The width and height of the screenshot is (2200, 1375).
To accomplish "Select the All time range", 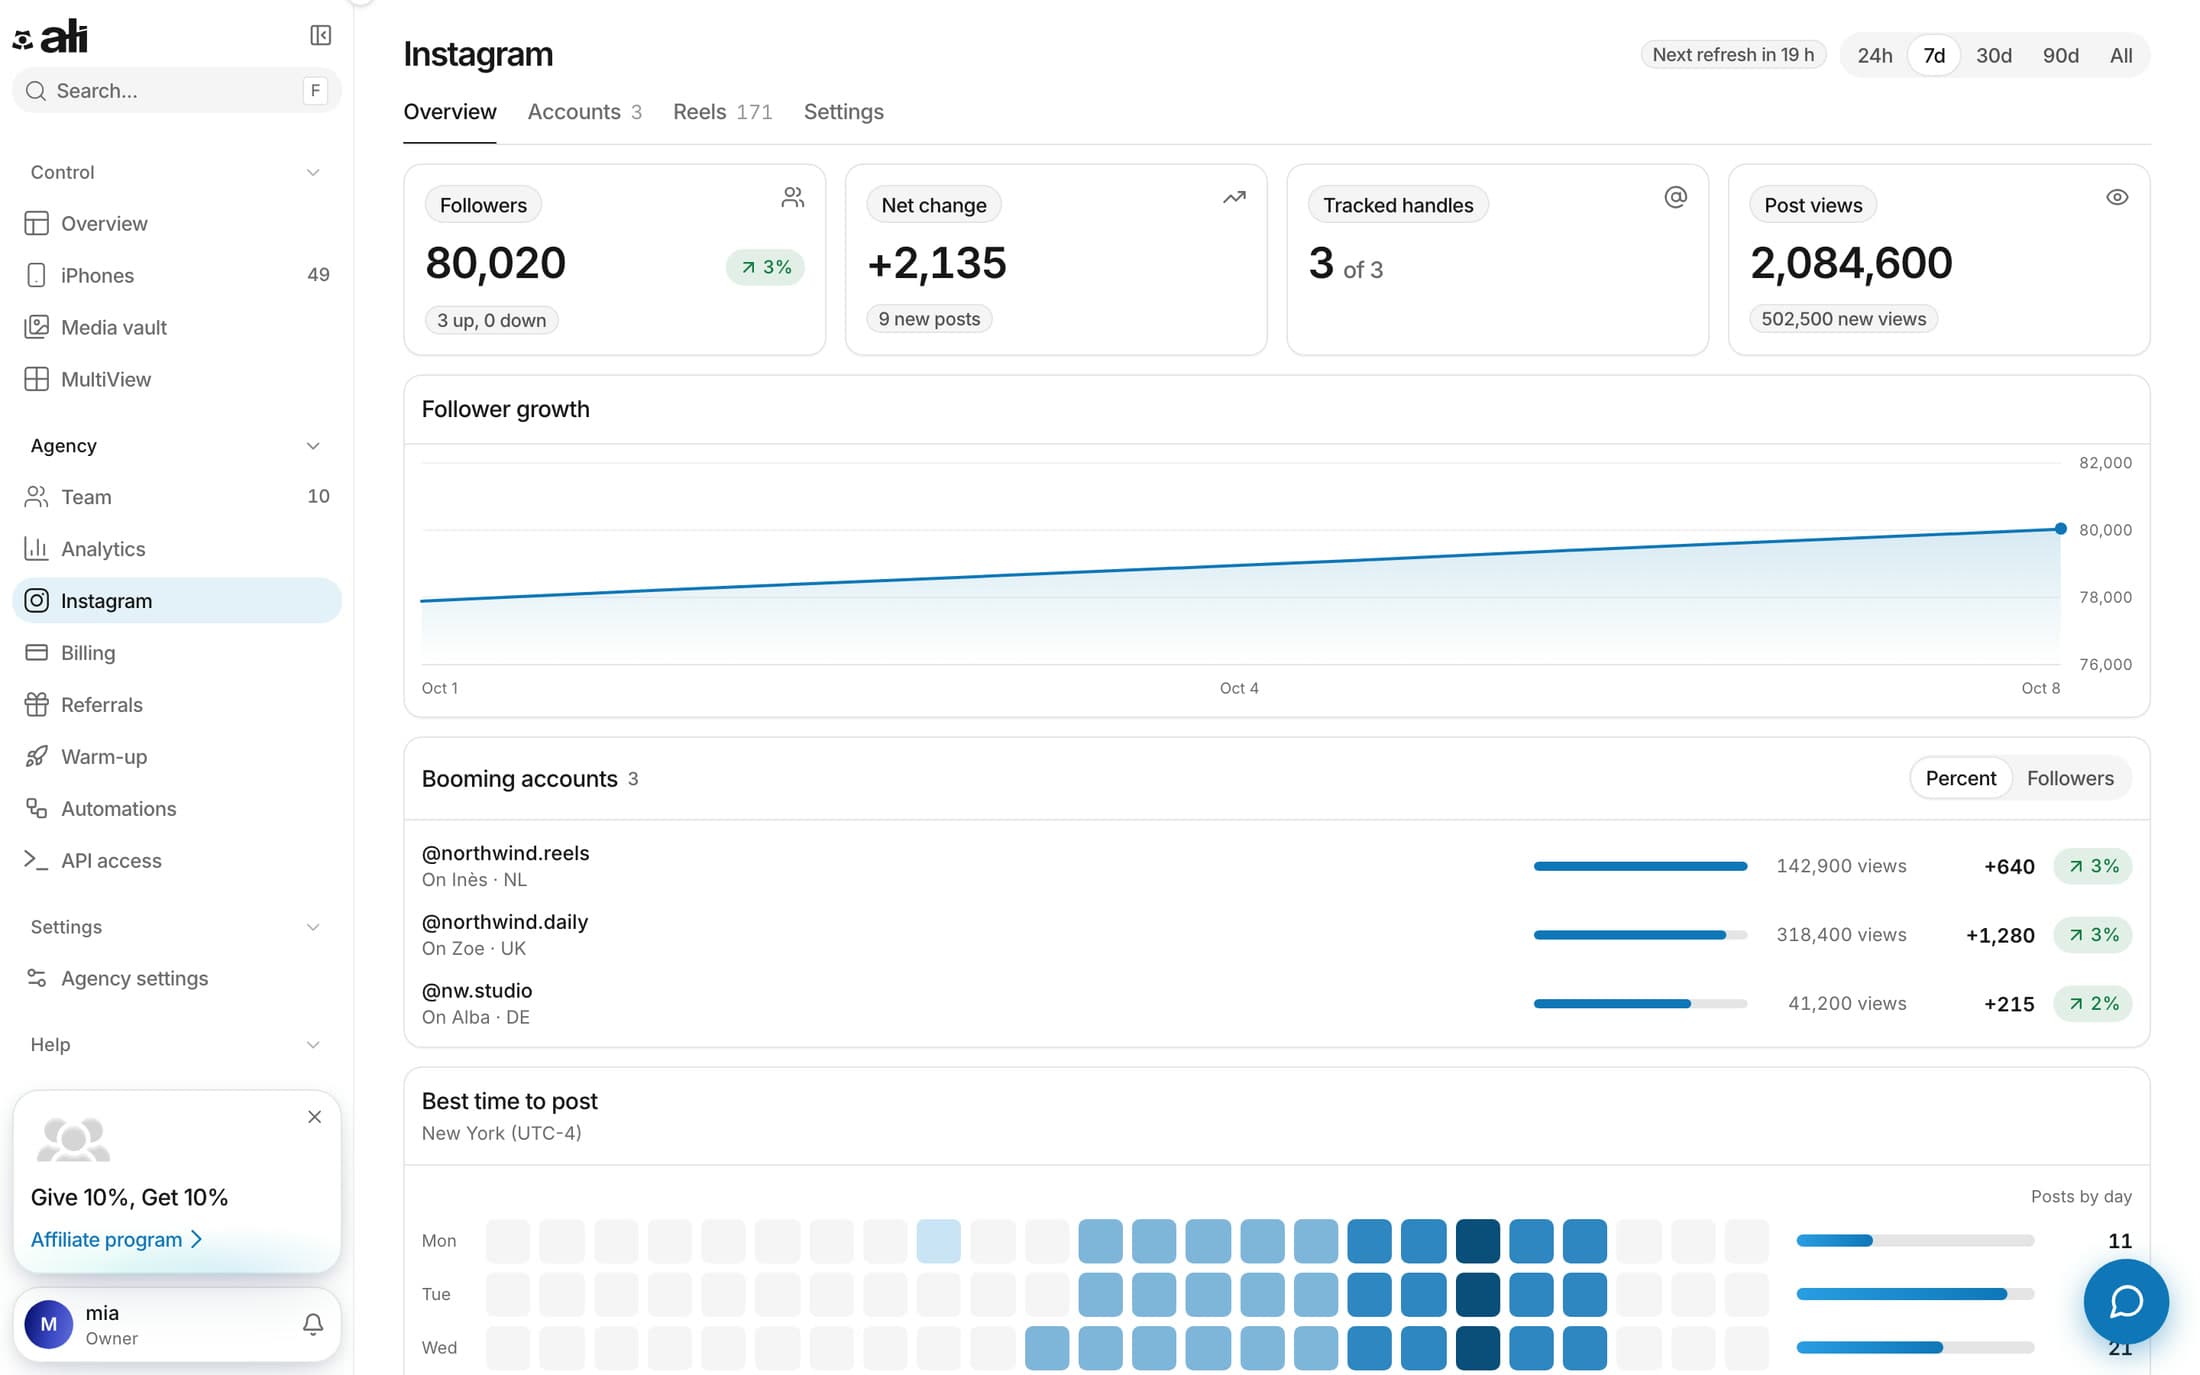I will click(x=2121, y=55).
